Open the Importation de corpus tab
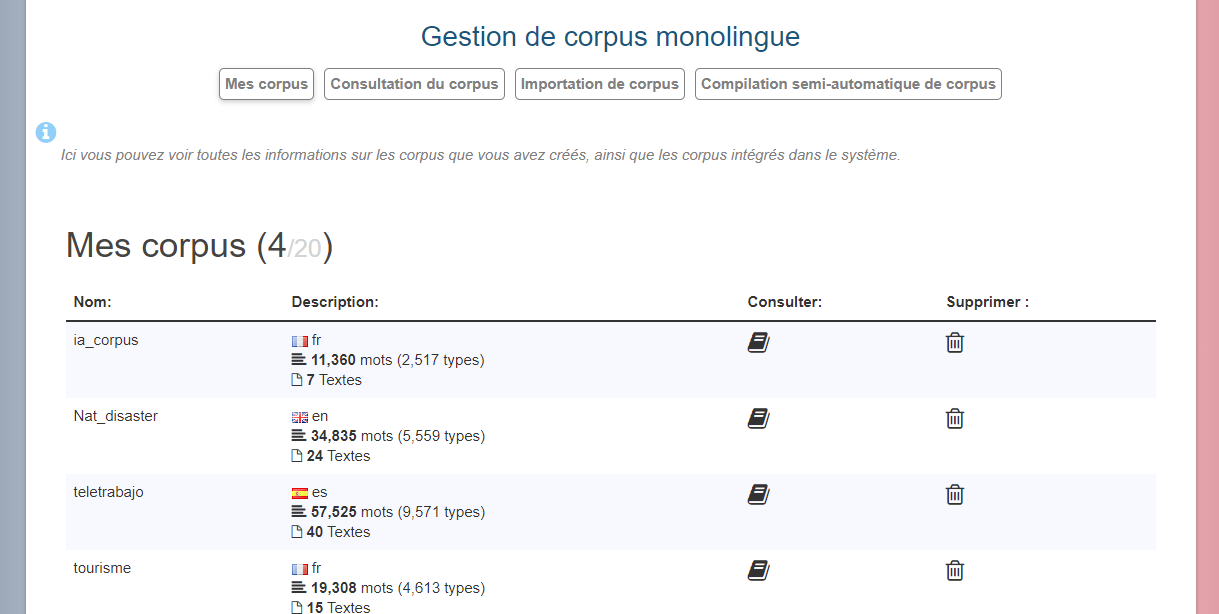The width and height of the screenshot is (1219, 614). [600, 84]
